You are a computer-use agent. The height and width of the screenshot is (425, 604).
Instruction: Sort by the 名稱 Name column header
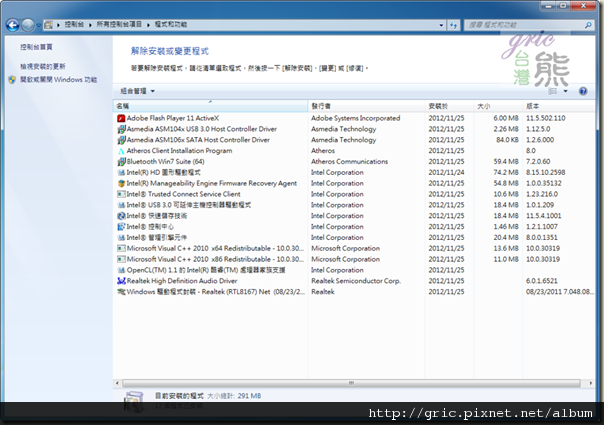pos(210,106)
